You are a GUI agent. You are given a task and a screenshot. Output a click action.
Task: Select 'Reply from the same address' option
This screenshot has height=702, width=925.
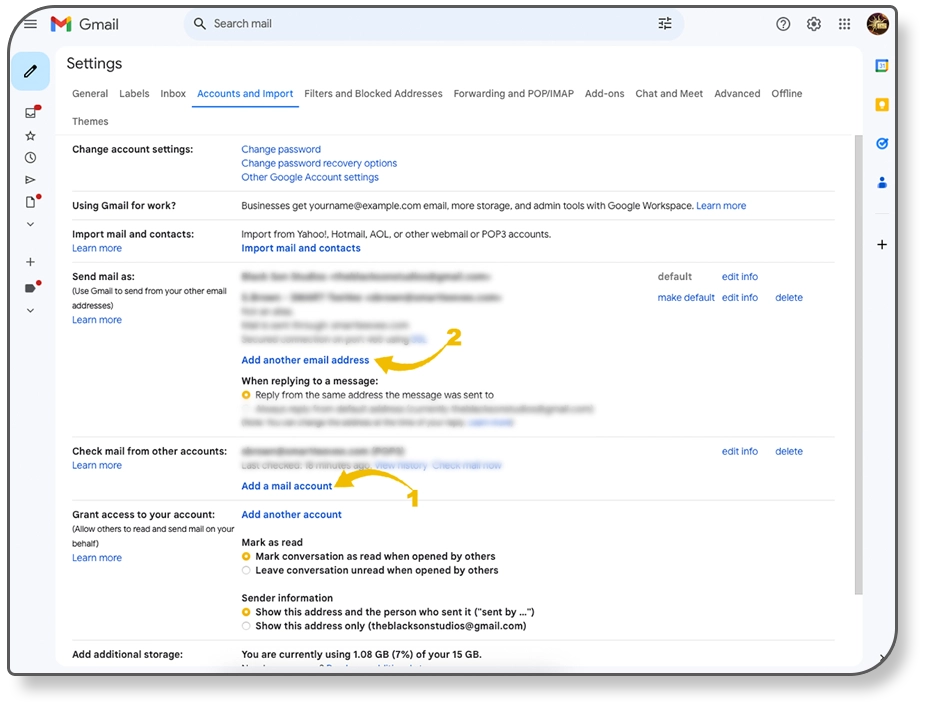point(247,395)
